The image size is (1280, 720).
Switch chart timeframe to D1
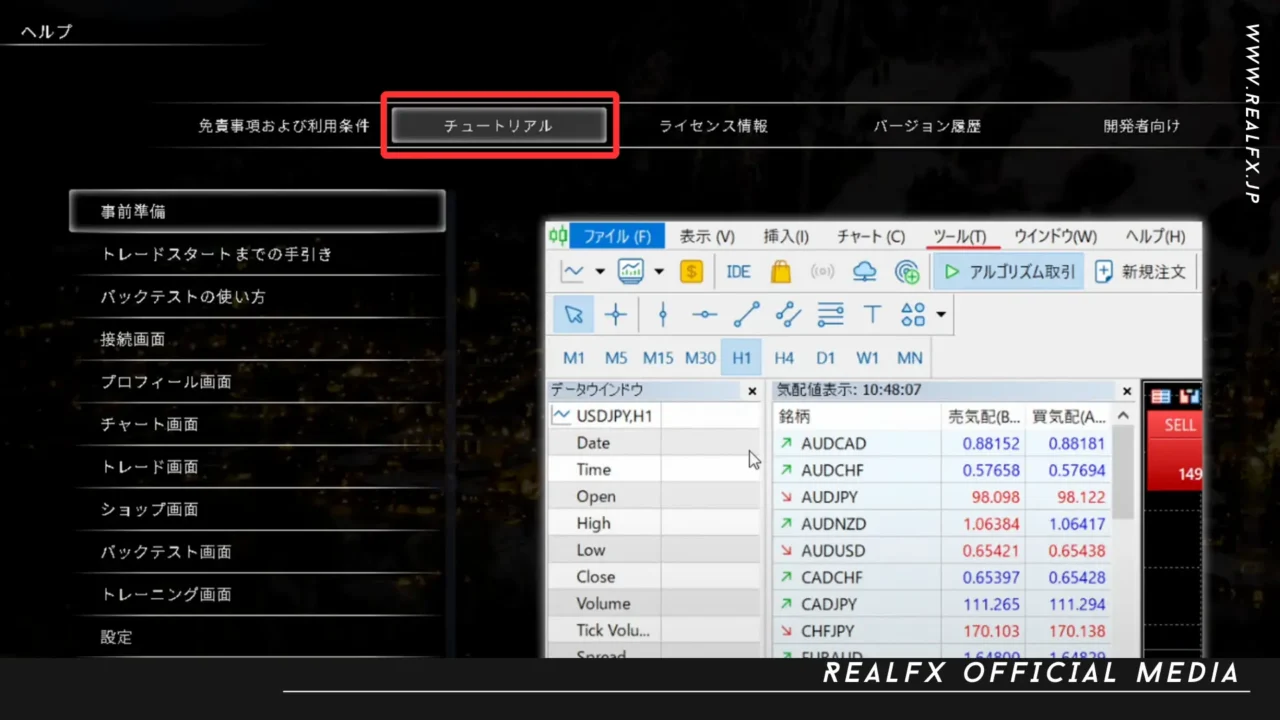826,357
